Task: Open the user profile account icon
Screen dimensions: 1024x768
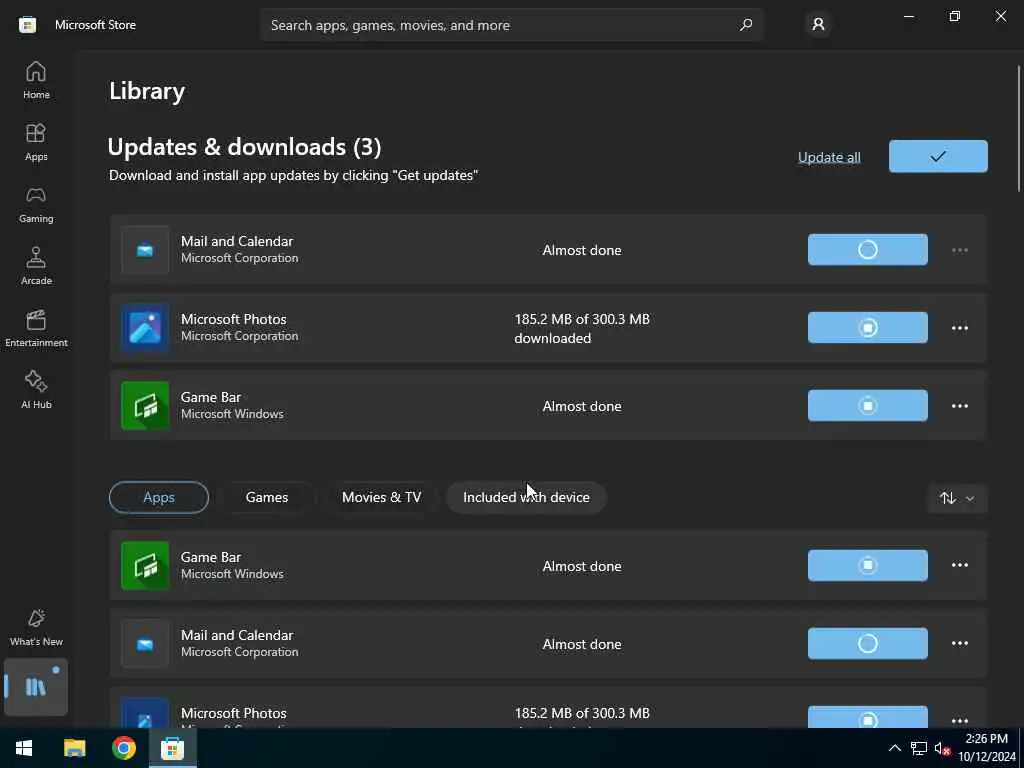Action: click(x=818, y=25)
